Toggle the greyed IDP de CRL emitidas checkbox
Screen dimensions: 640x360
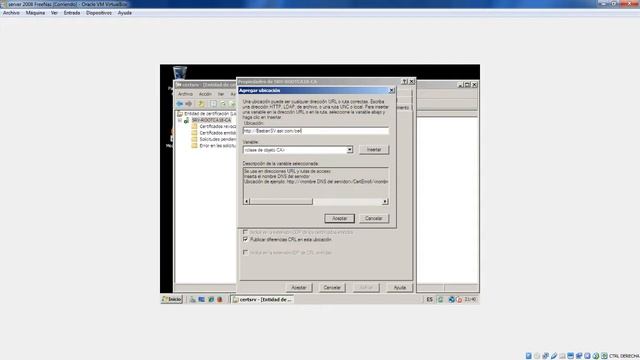coord(245,253)
